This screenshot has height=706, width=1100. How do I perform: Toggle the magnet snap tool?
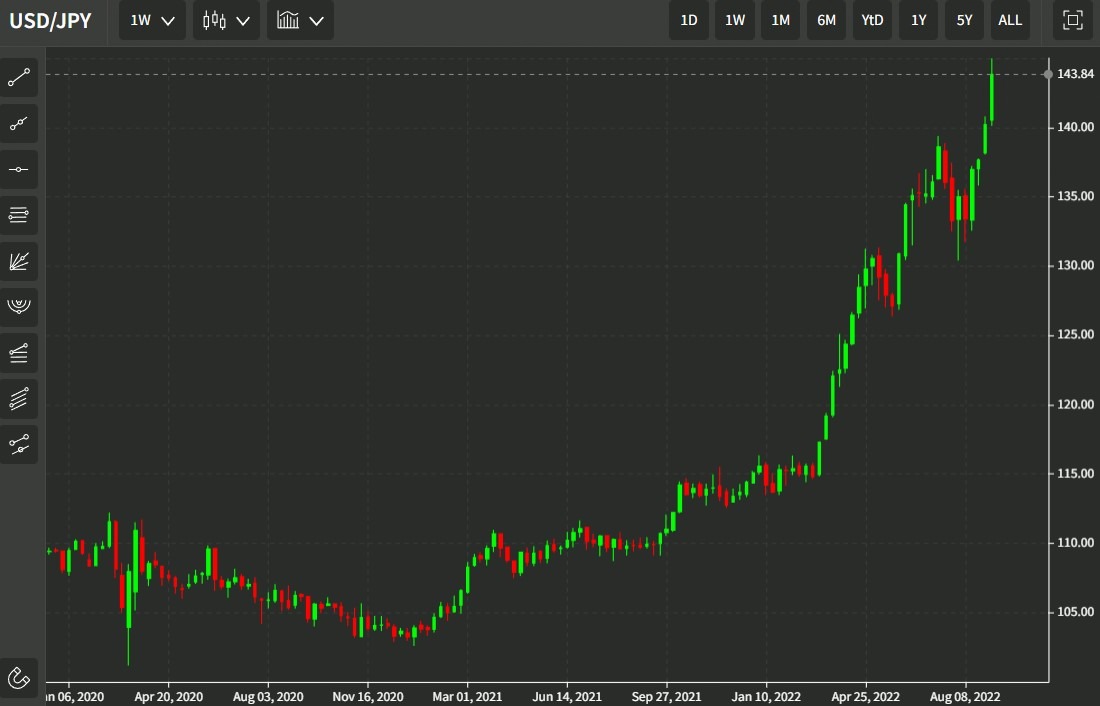pos(19,678)
